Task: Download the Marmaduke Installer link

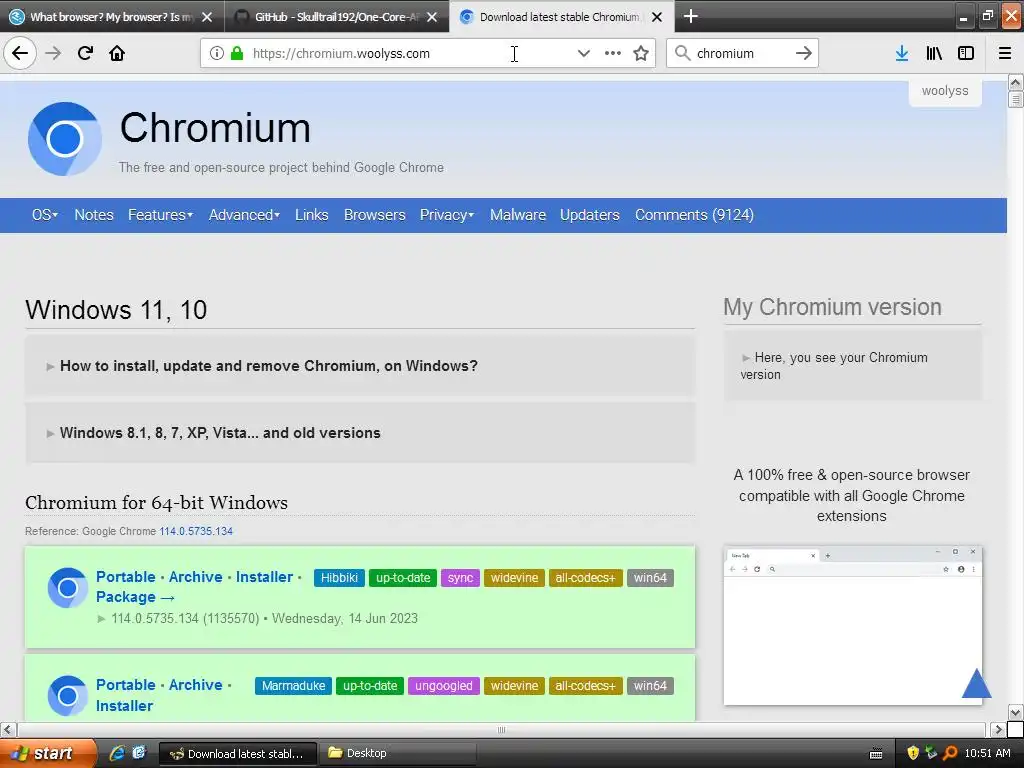Action: click(x=125, y=706)
